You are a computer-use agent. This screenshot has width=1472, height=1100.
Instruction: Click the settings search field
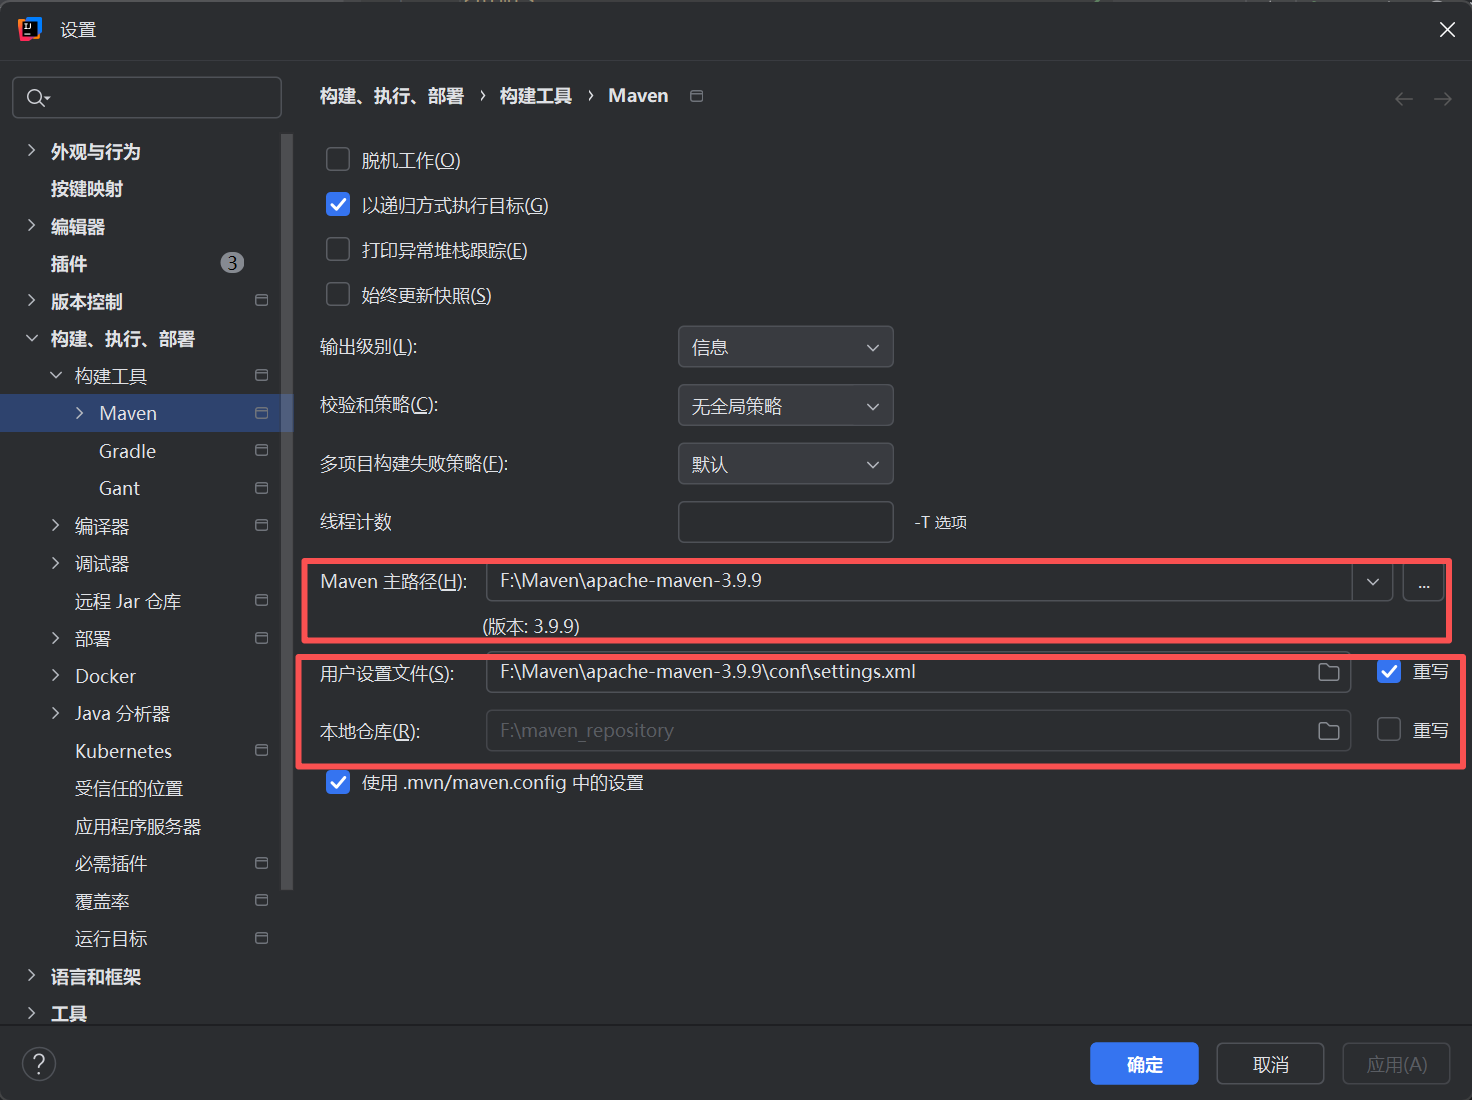coord(147,98)
